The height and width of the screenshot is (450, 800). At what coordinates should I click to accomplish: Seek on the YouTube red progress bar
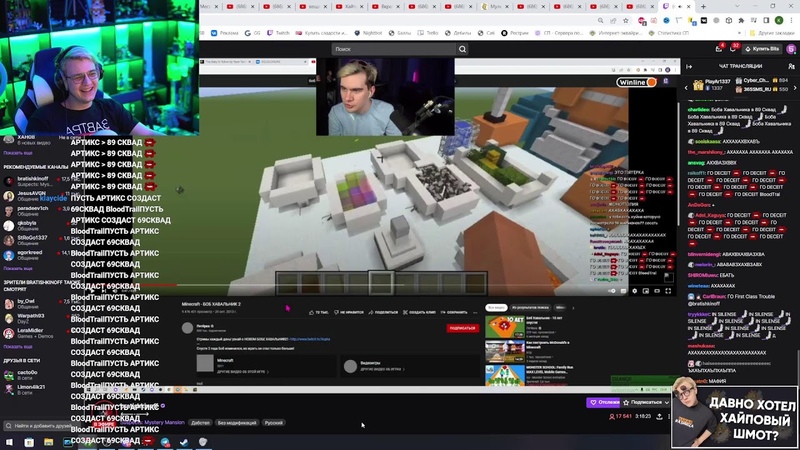point(133,285)
